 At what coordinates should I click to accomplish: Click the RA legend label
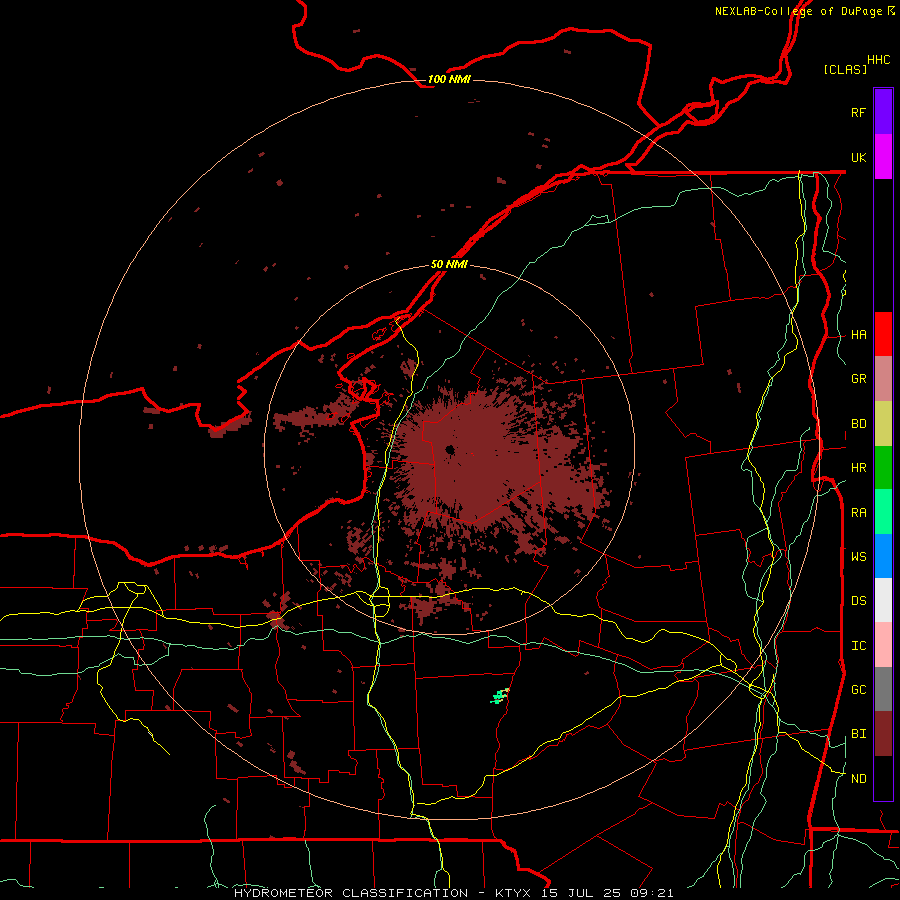pyautogui.click(x=858, y=513)
